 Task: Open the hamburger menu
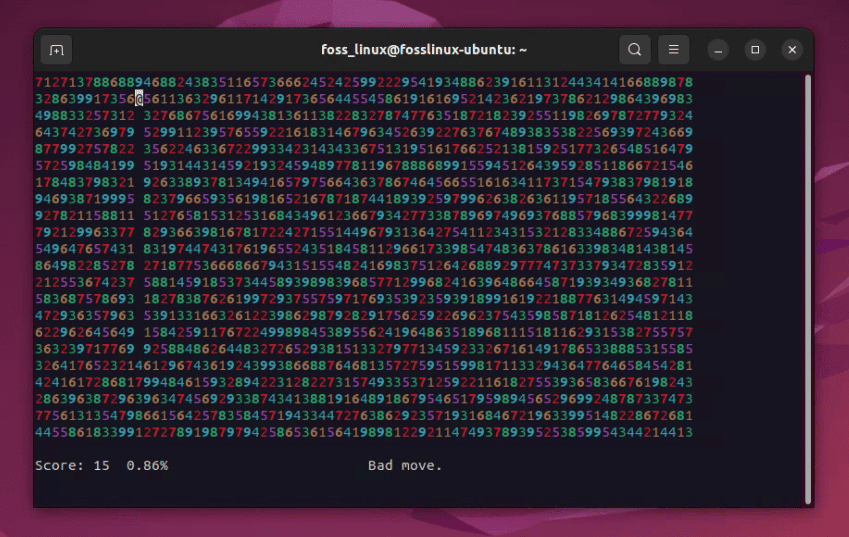(x=674, y=50)
